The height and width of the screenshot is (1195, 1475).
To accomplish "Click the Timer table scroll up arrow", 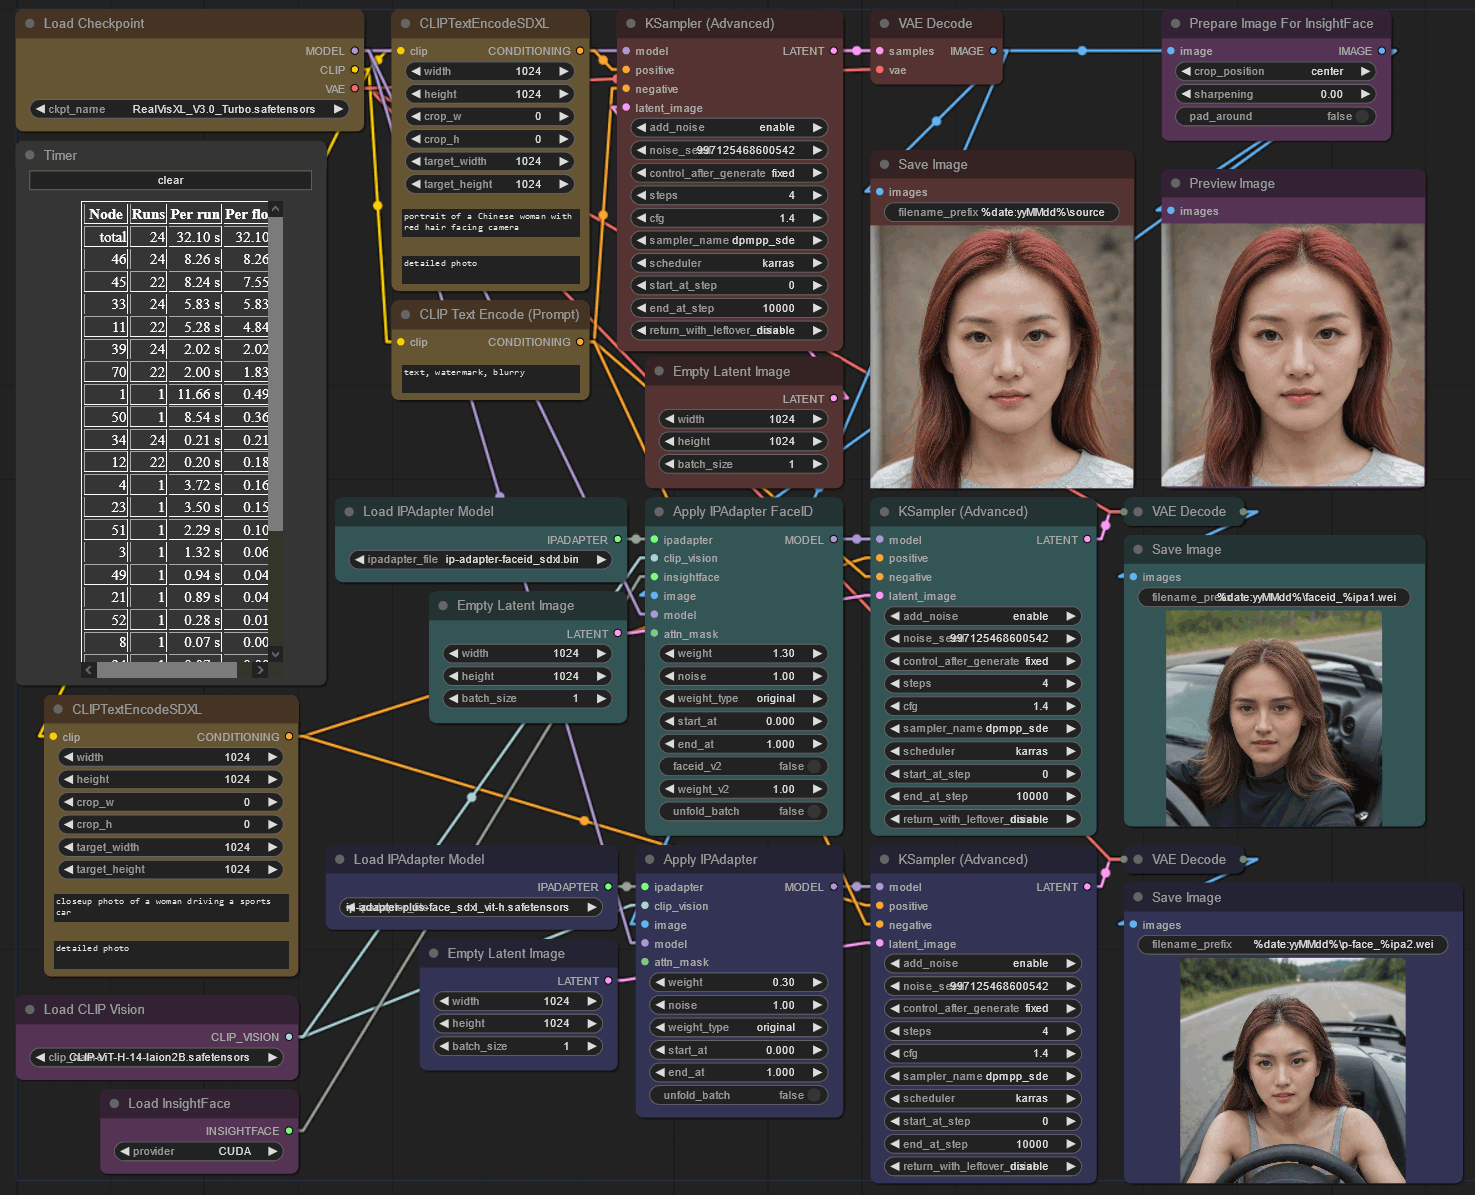I will pyautogui.click(x=276, y=209).
